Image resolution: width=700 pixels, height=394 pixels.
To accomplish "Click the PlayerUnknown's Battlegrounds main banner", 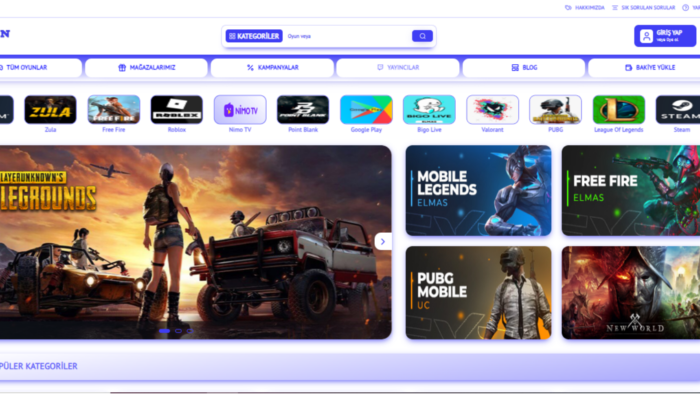I will [196, 242].
